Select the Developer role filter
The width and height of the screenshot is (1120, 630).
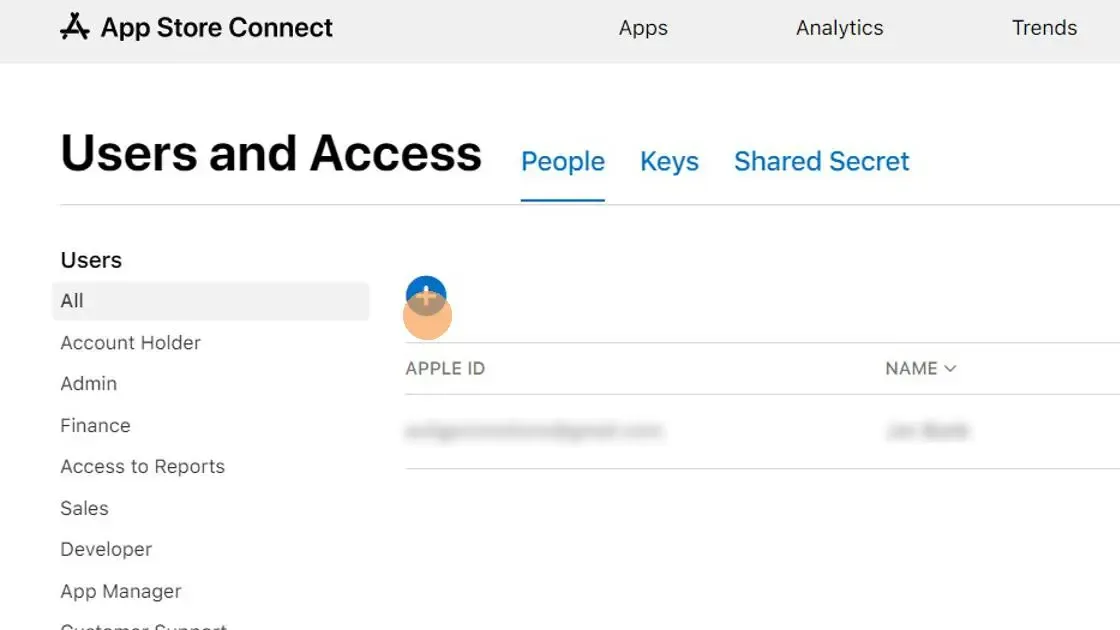106,549
